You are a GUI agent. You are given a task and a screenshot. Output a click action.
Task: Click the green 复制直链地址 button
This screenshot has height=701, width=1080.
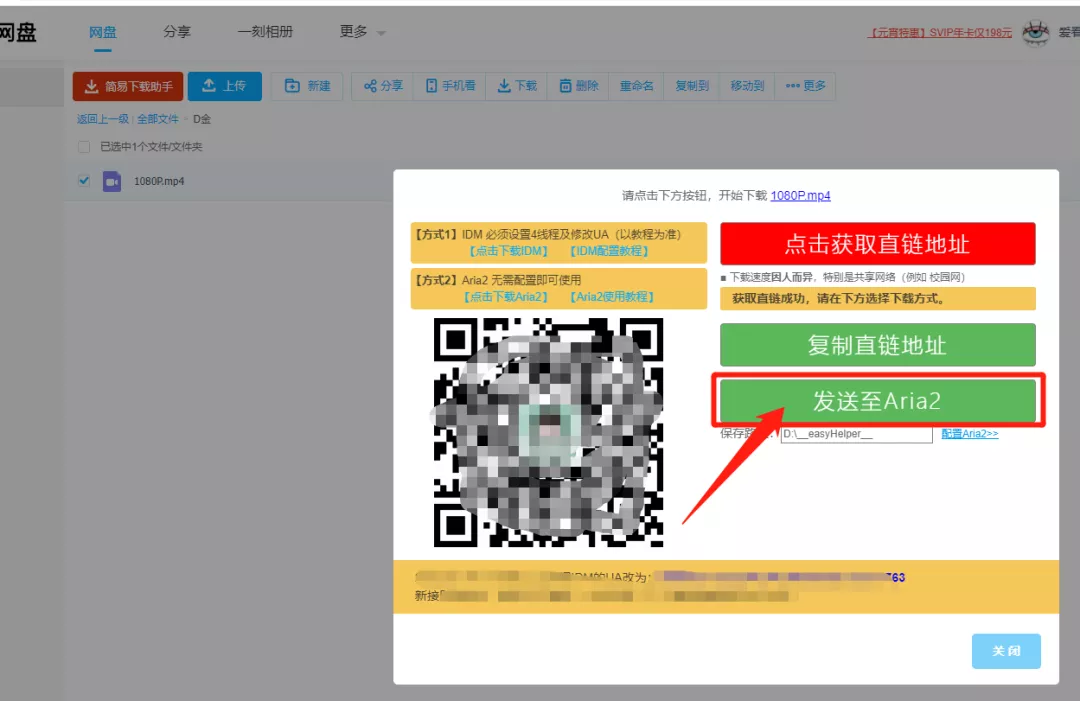[878, 345]
